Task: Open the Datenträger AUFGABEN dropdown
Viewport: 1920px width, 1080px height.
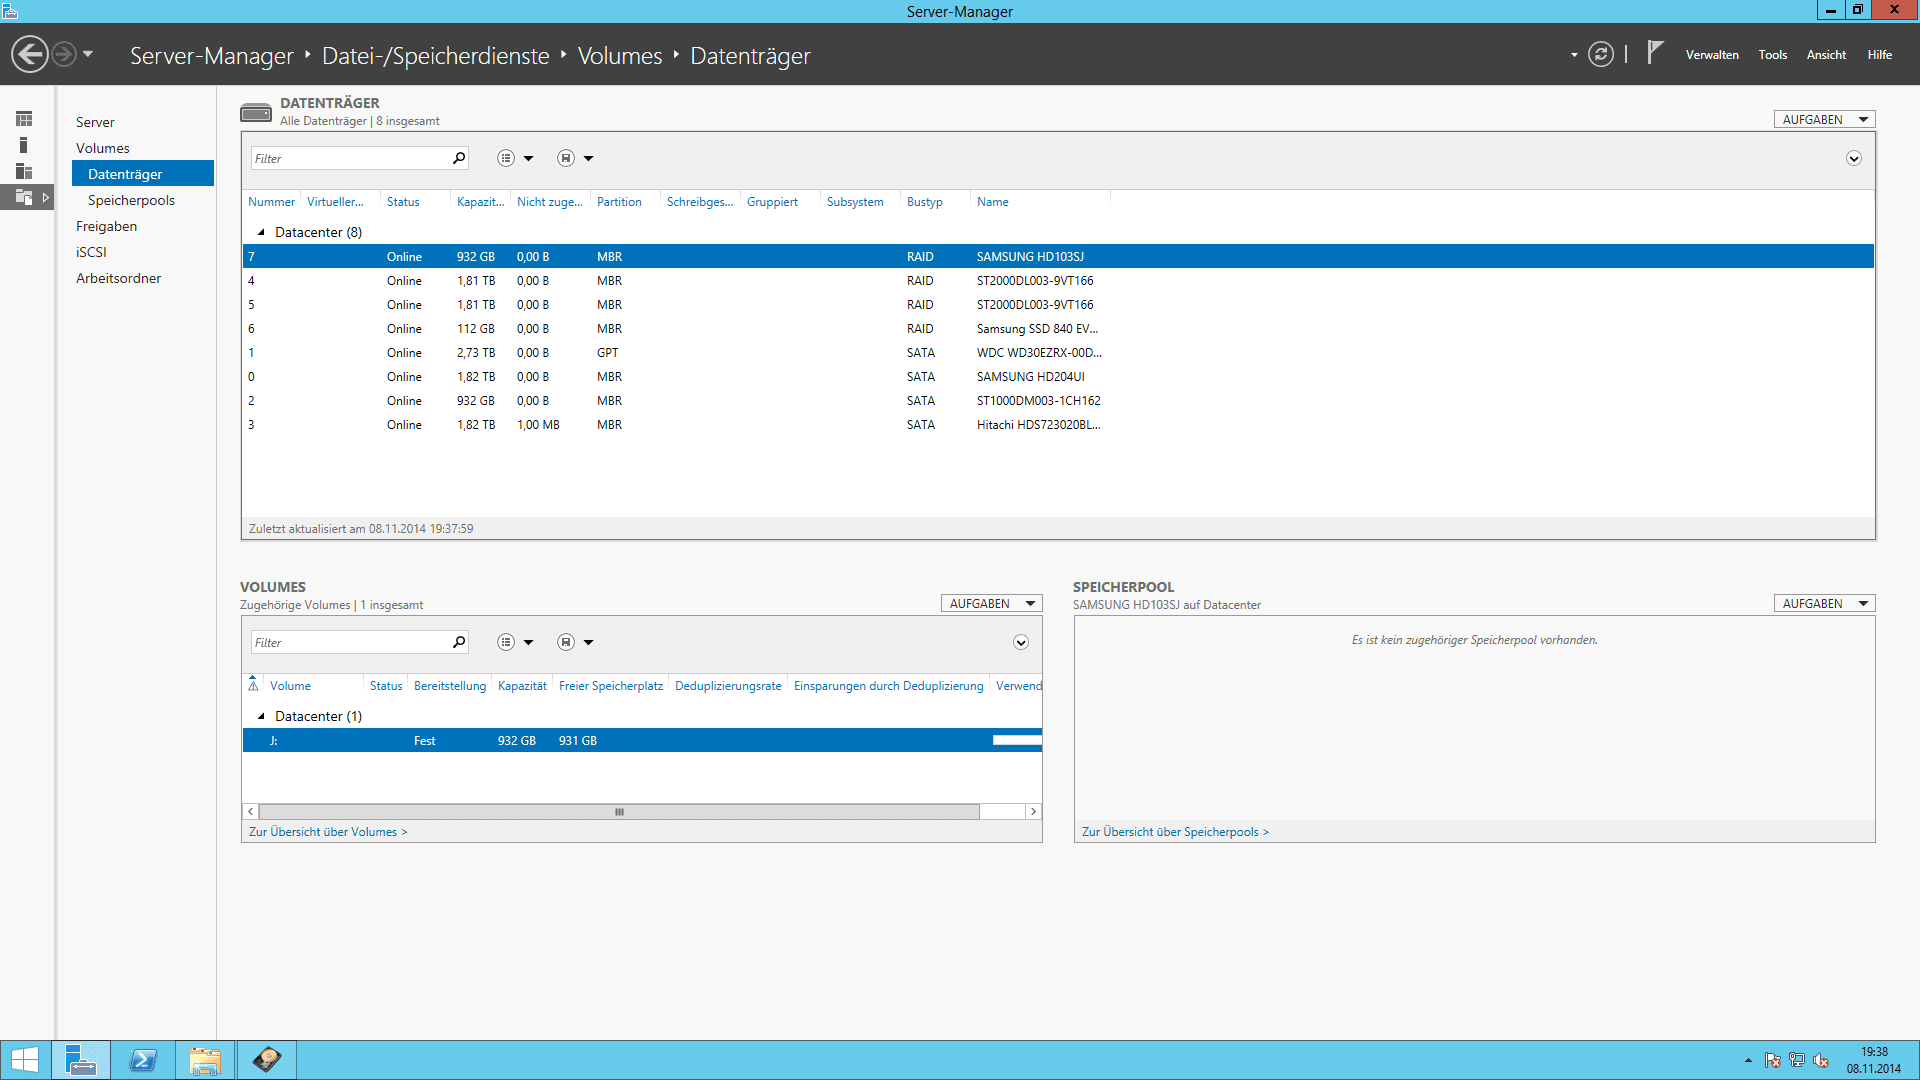Action: pos(1824,119)
